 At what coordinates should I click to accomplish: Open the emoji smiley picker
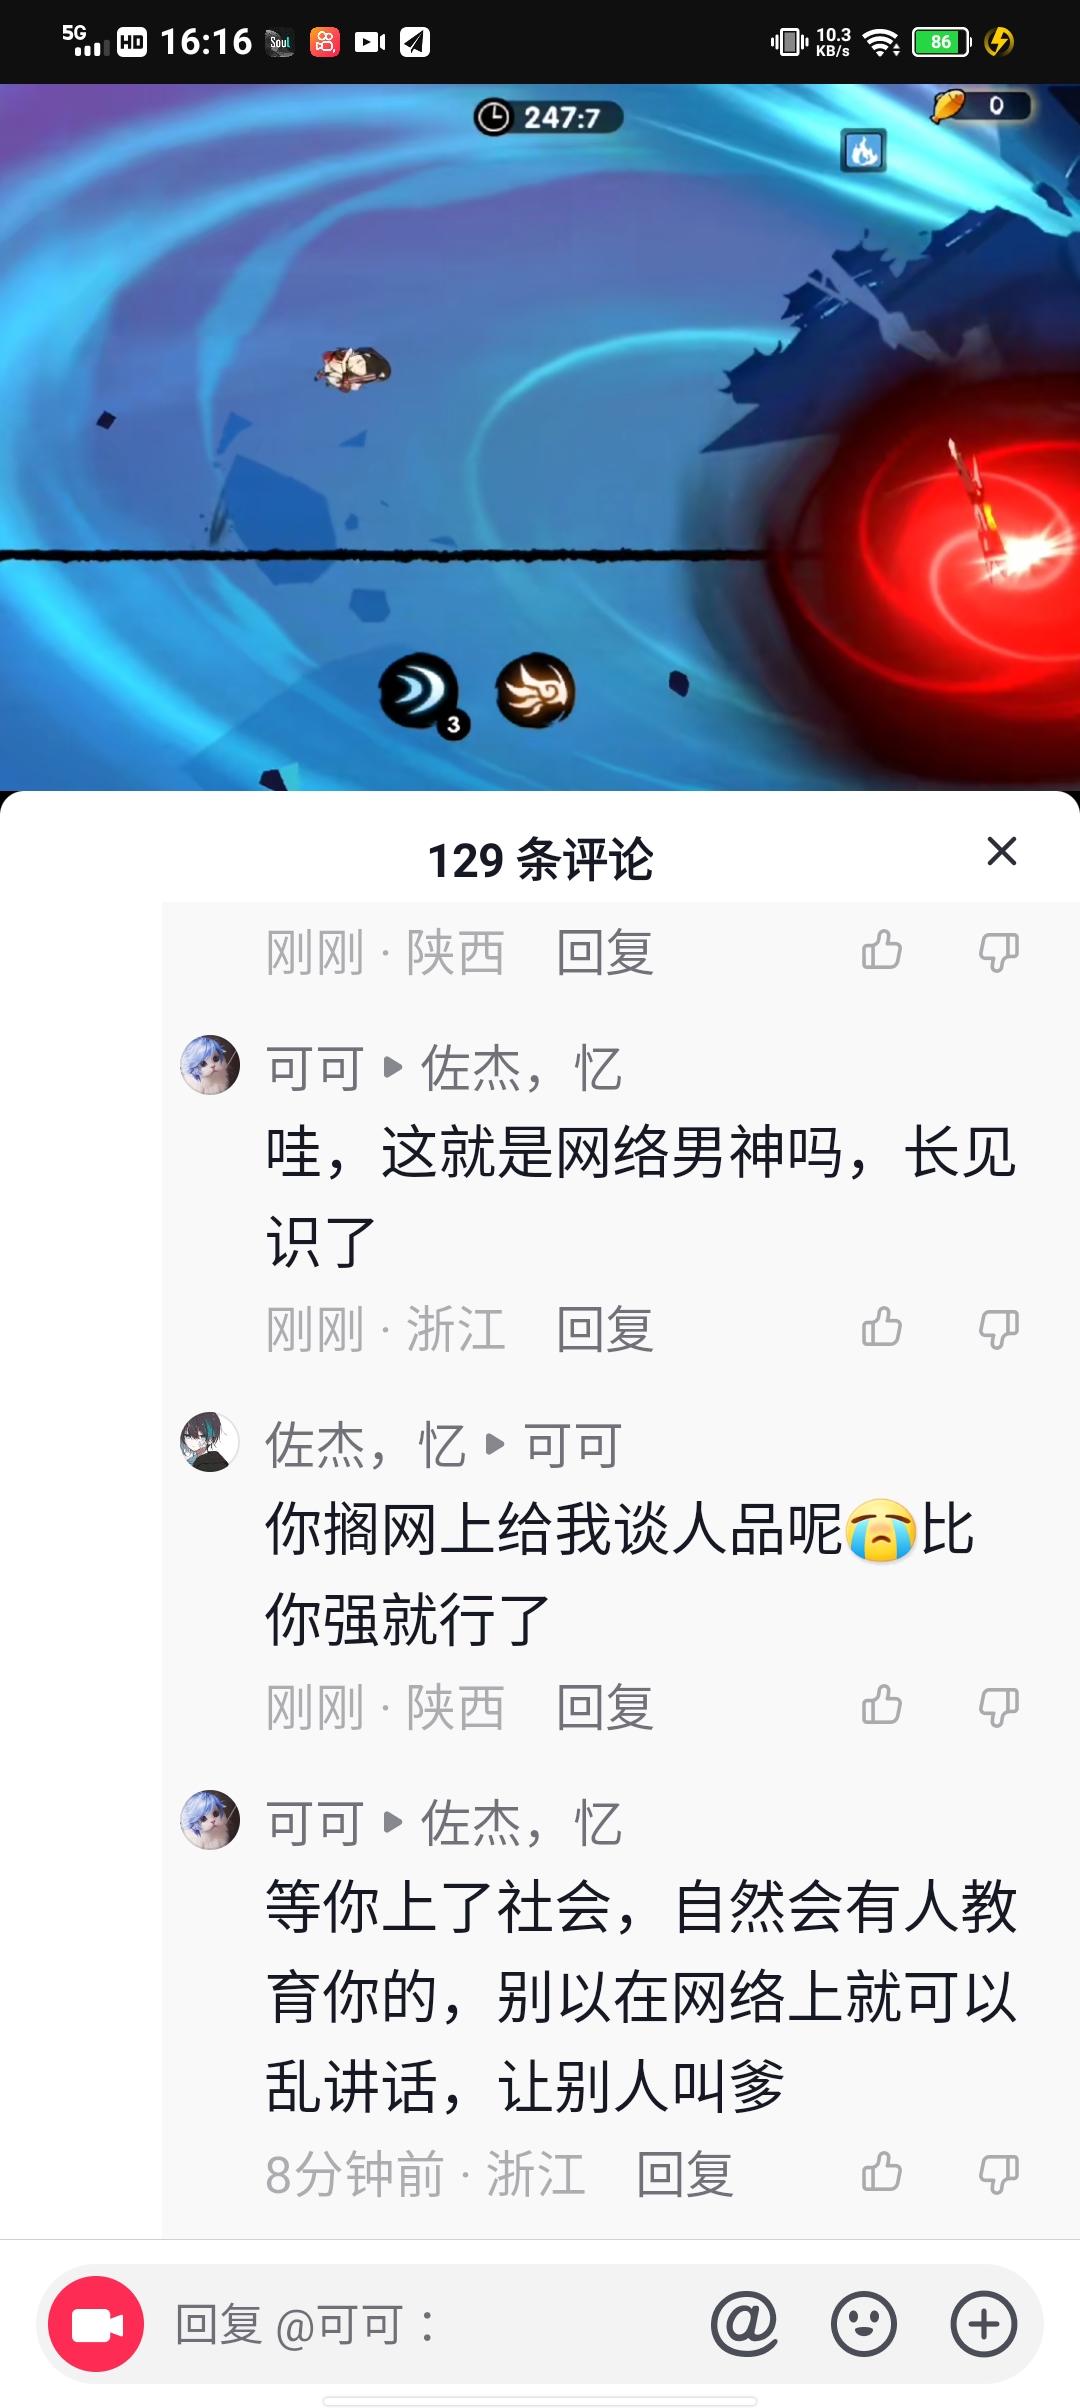864,2324
